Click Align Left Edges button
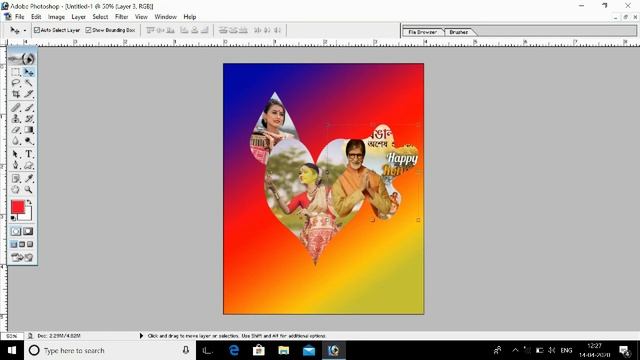The width and height of the screenshot is (640, 360). [184, 30]
